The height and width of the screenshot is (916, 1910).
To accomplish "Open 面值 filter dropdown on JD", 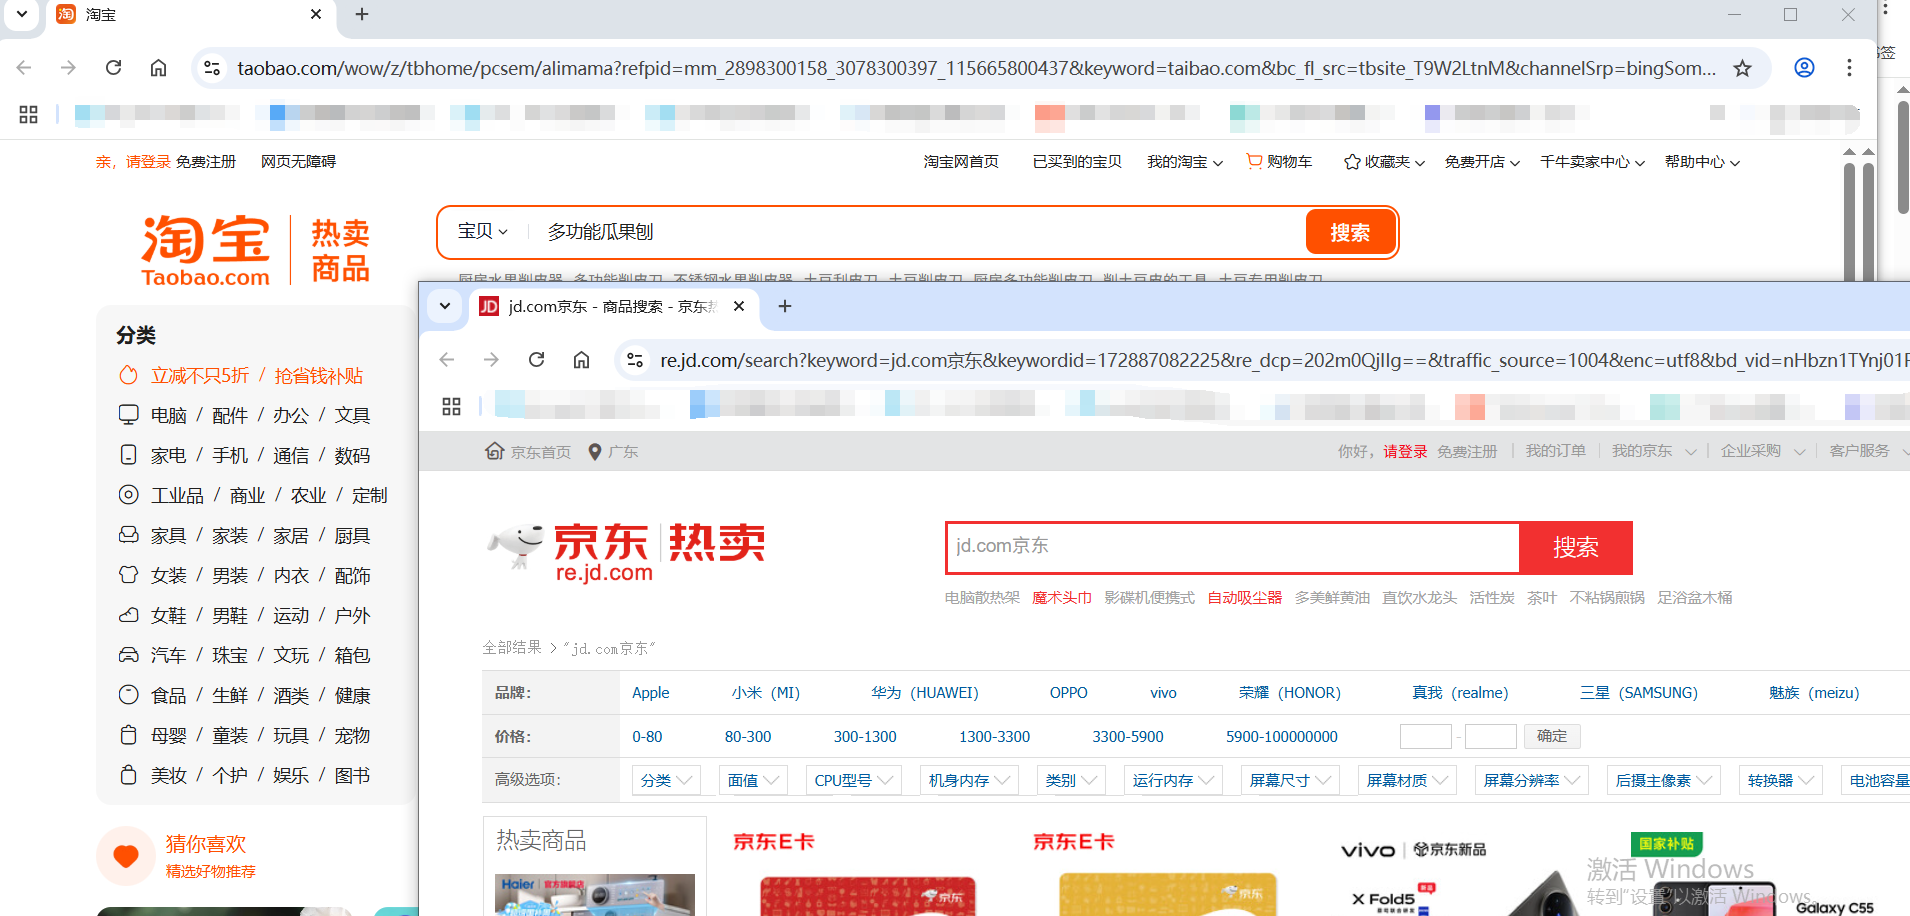I will (x=753, y=780).
